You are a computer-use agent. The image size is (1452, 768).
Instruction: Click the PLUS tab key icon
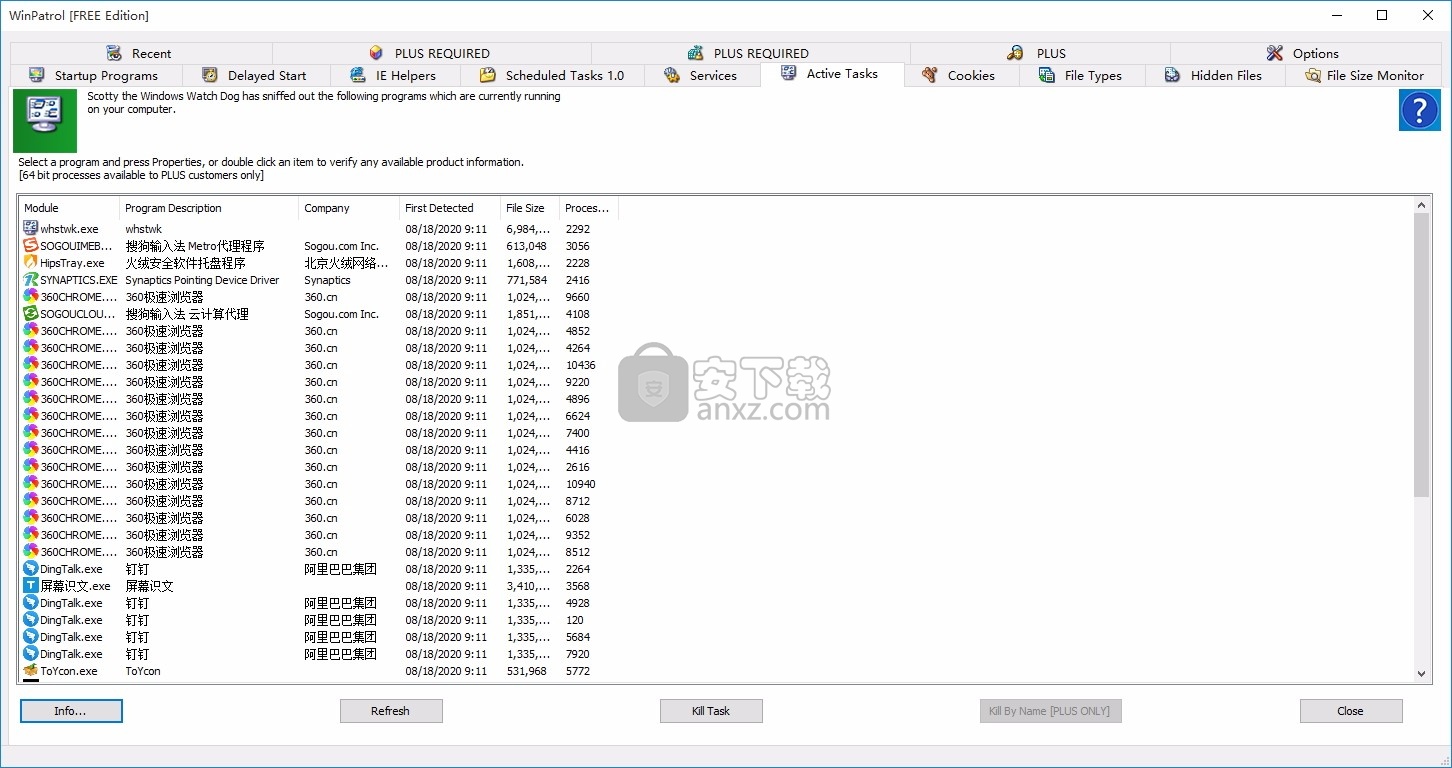[x=1015, y=53]
